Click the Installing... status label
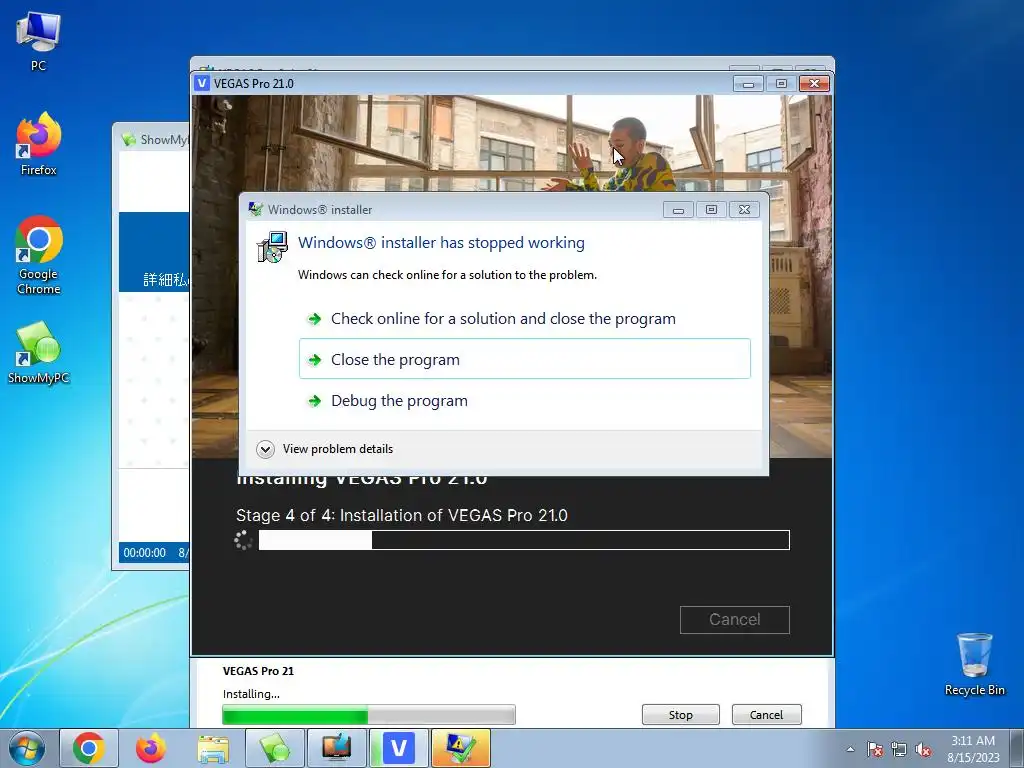The width and height of the screenshot is (1024, 768). (251, 694)
